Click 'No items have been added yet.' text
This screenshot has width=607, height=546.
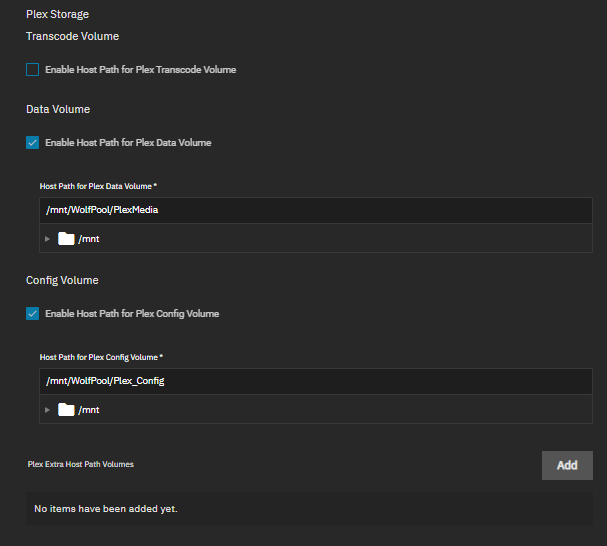click(106, 509)
